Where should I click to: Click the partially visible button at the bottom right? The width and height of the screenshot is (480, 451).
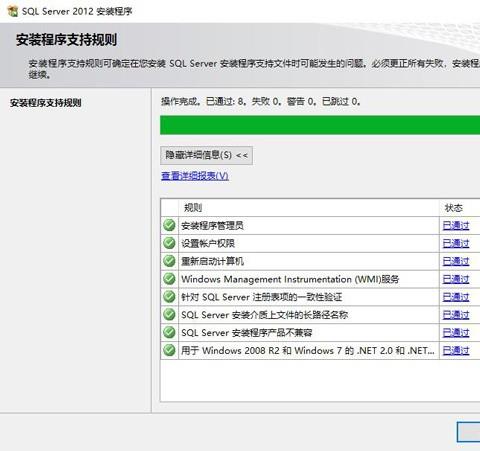coord(468,432)
